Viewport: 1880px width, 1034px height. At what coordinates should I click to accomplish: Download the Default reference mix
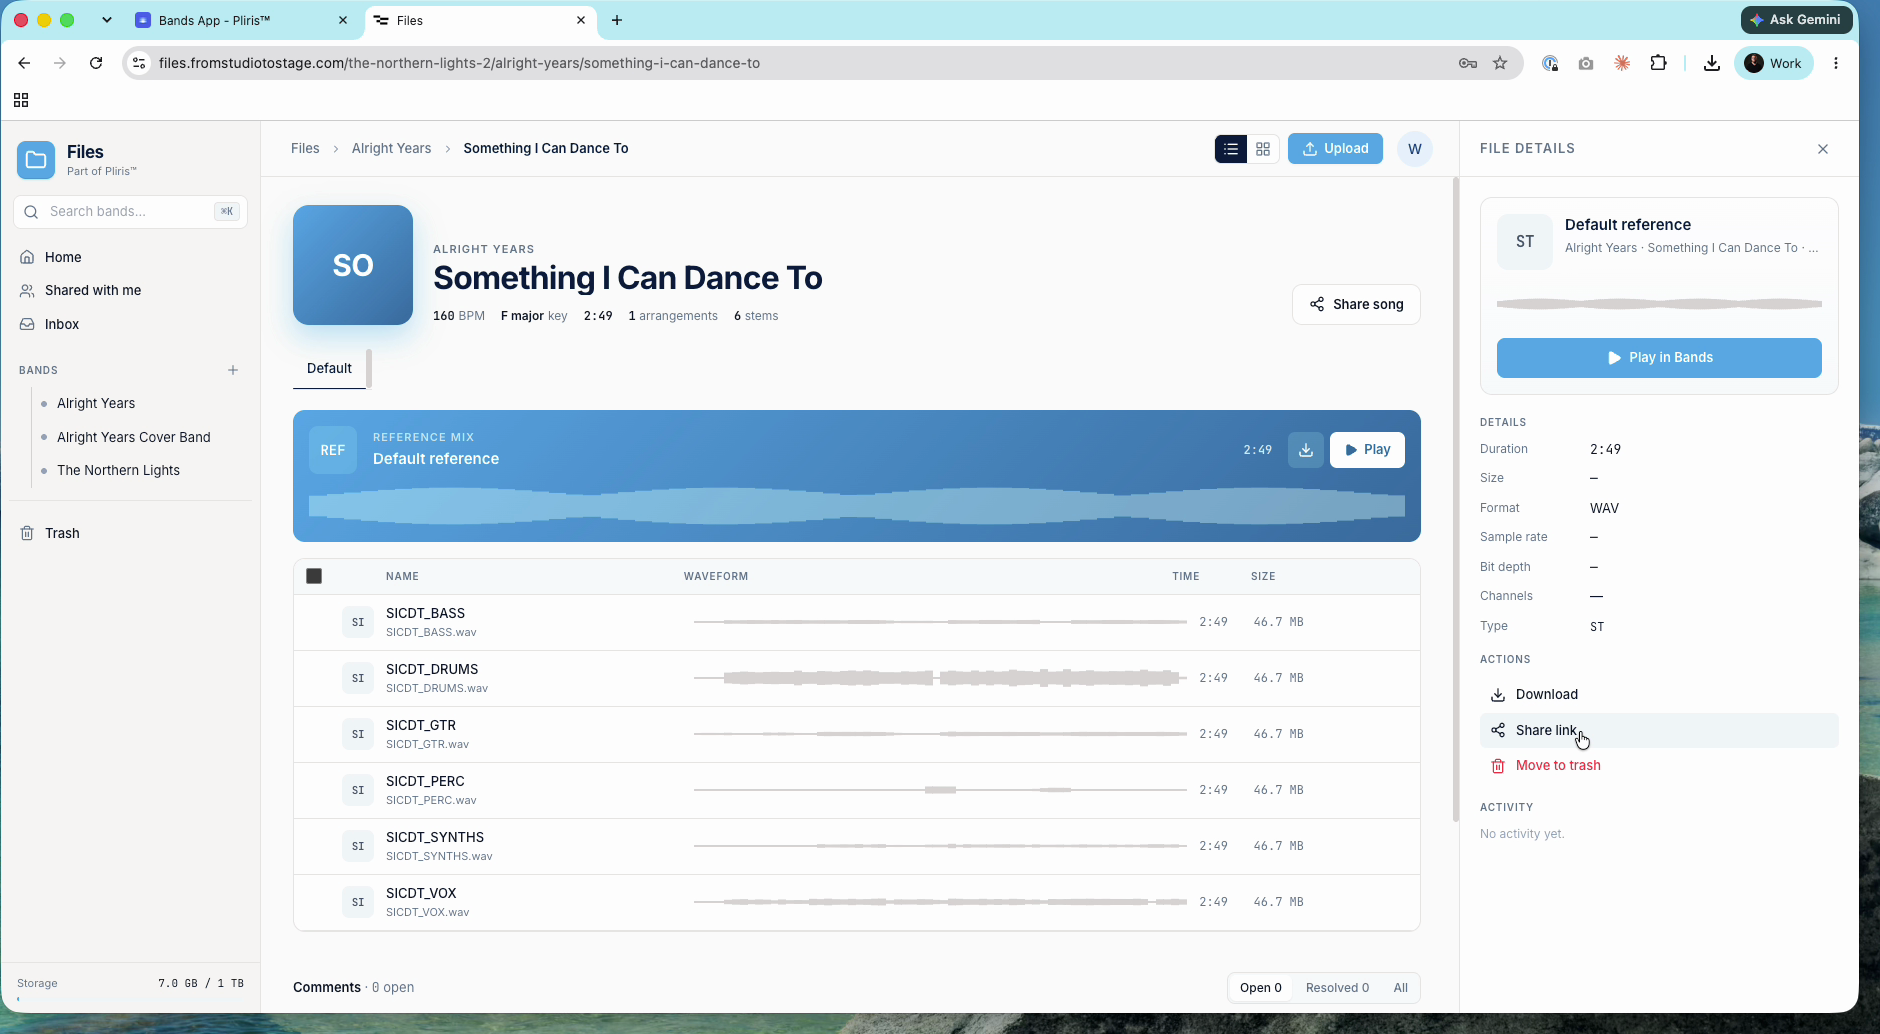tap(1306, 450)
